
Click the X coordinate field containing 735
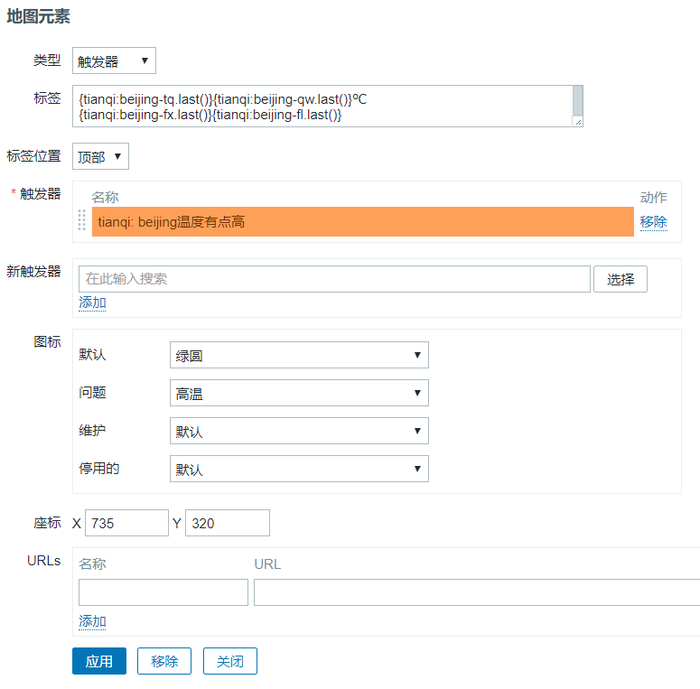tap(127, 523)
